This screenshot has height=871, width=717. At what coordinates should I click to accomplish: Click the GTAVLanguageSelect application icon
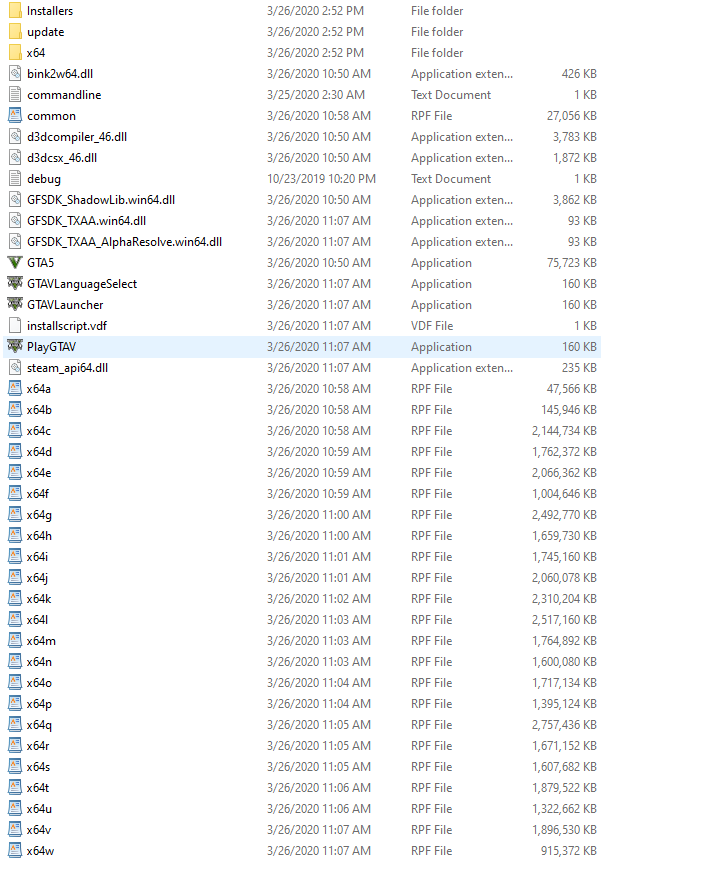pyautogui.click(x=16, y=283)
